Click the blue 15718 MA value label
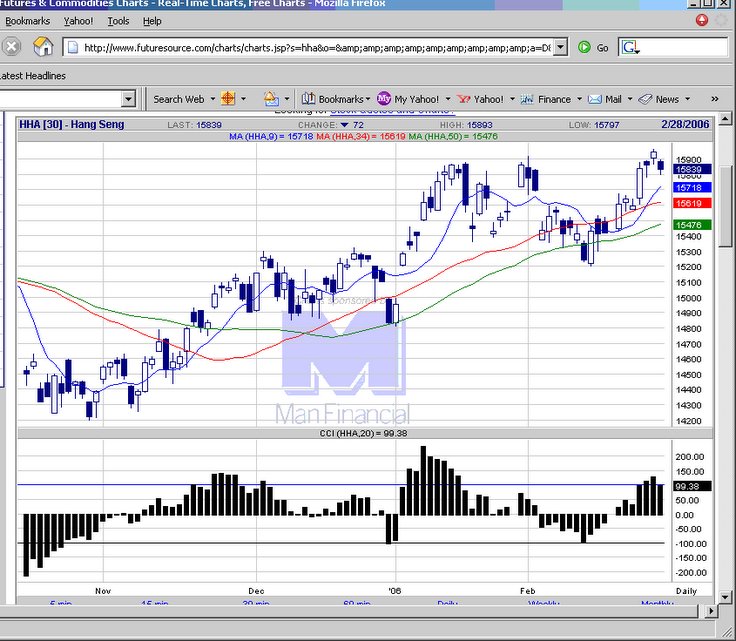 (692, 188)
